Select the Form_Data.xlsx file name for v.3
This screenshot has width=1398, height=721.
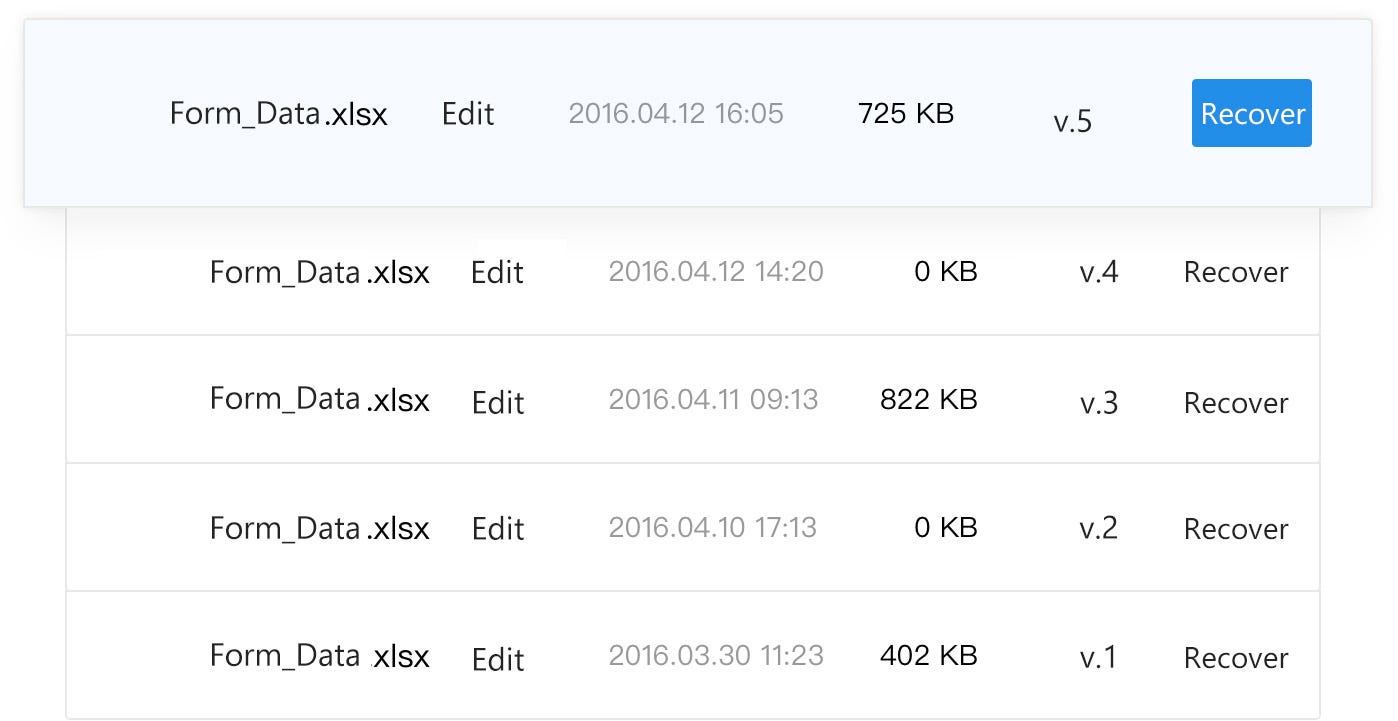pyautogui.click(x=319, y=400)
